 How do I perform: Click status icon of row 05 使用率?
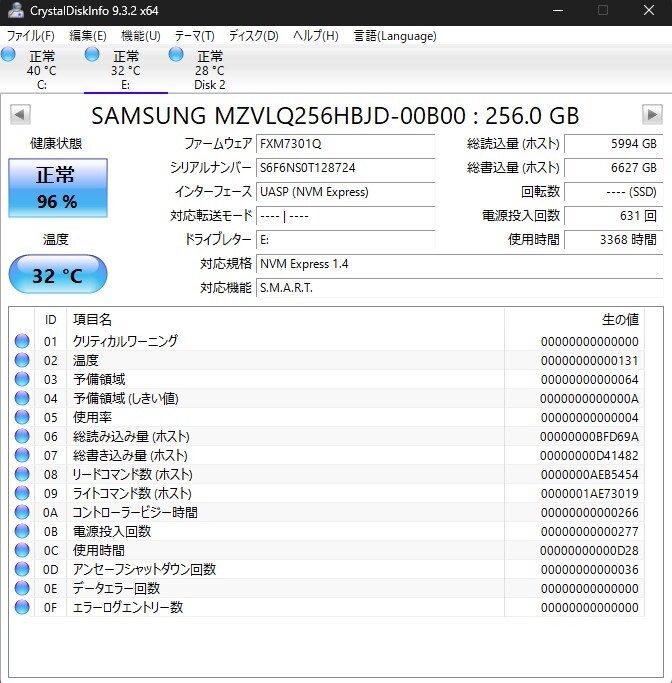(x=22, y=417)
